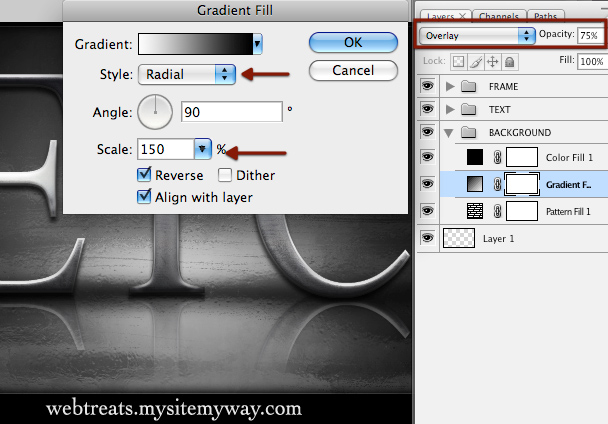Uncheck the Reverse checkbox

coord(144,175)
